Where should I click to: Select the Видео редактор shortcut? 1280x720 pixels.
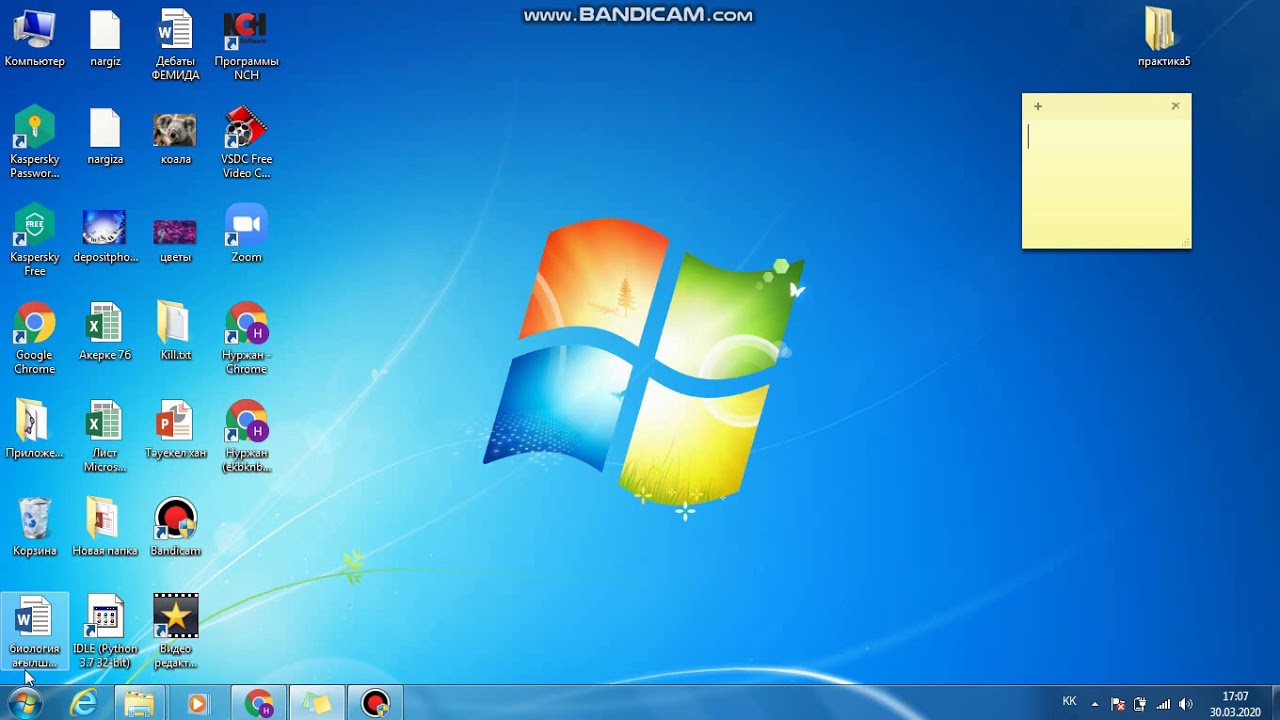pyautogui.click(x=176, y=632)
